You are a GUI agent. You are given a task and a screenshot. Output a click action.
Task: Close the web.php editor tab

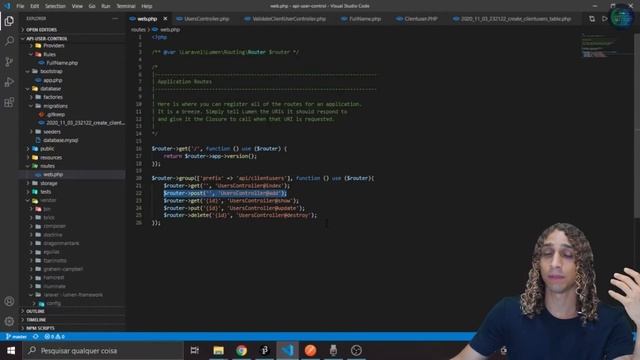[165, 19]
